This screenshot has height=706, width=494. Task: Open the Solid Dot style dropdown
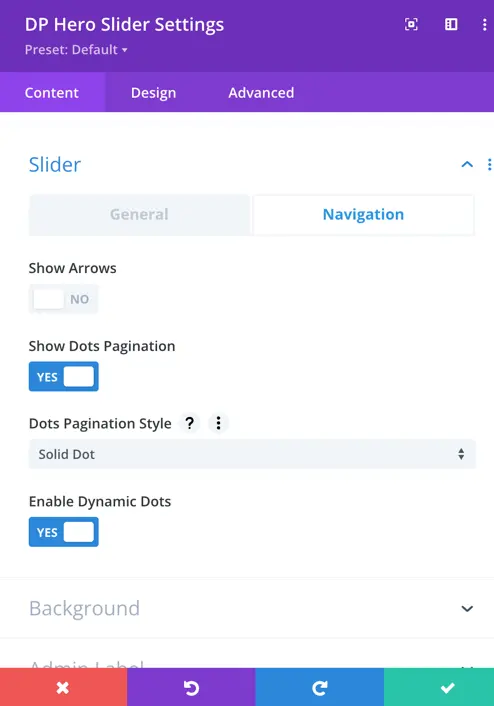252,454
